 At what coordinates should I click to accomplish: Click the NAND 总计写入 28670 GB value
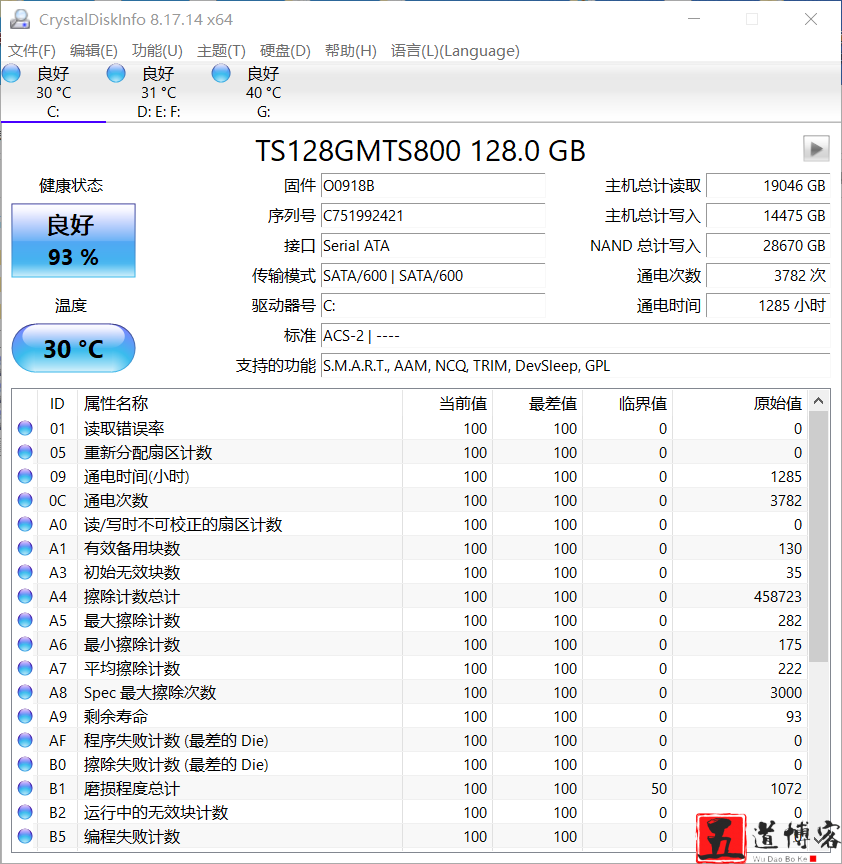tap(768, 246)
